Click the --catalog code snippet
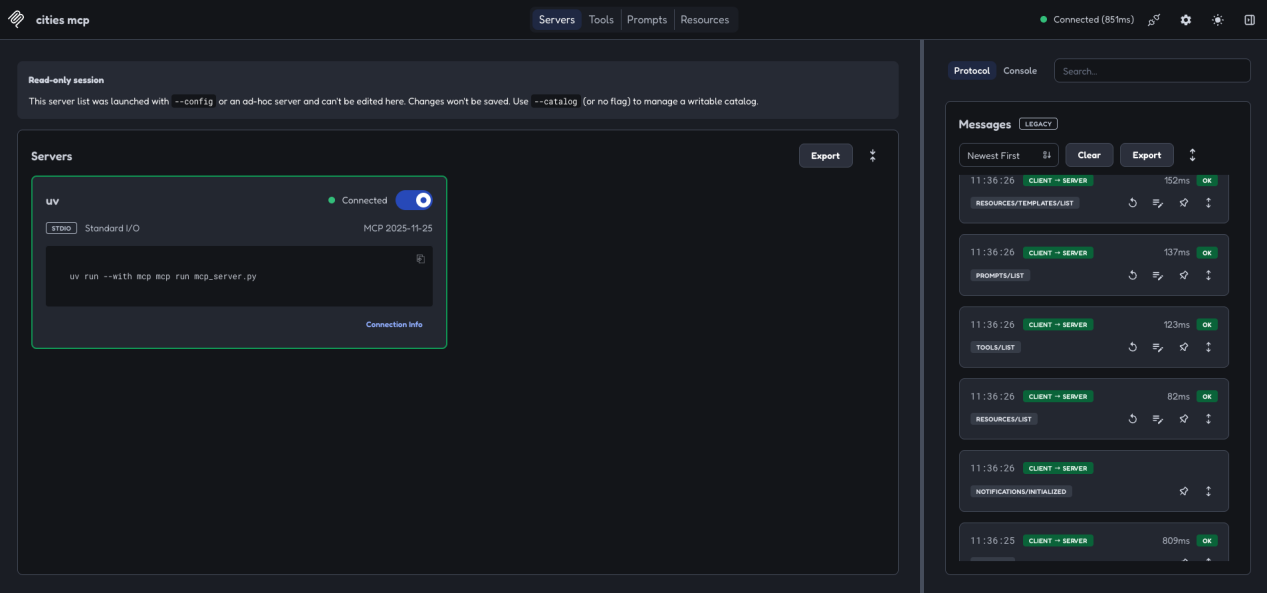The image size is (1267, 593). pyautogui.click(x=555, y=101)
